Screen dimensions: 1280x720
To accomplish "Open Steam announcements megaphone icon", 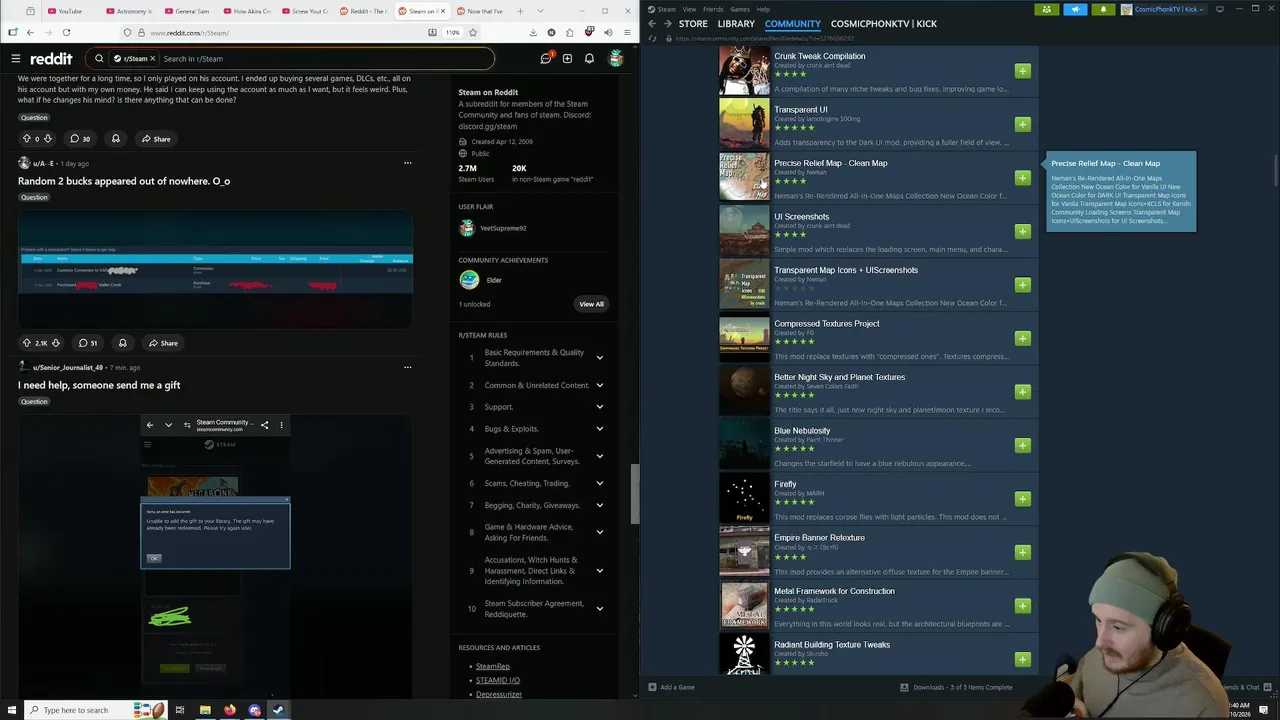I will point(1075,9).
